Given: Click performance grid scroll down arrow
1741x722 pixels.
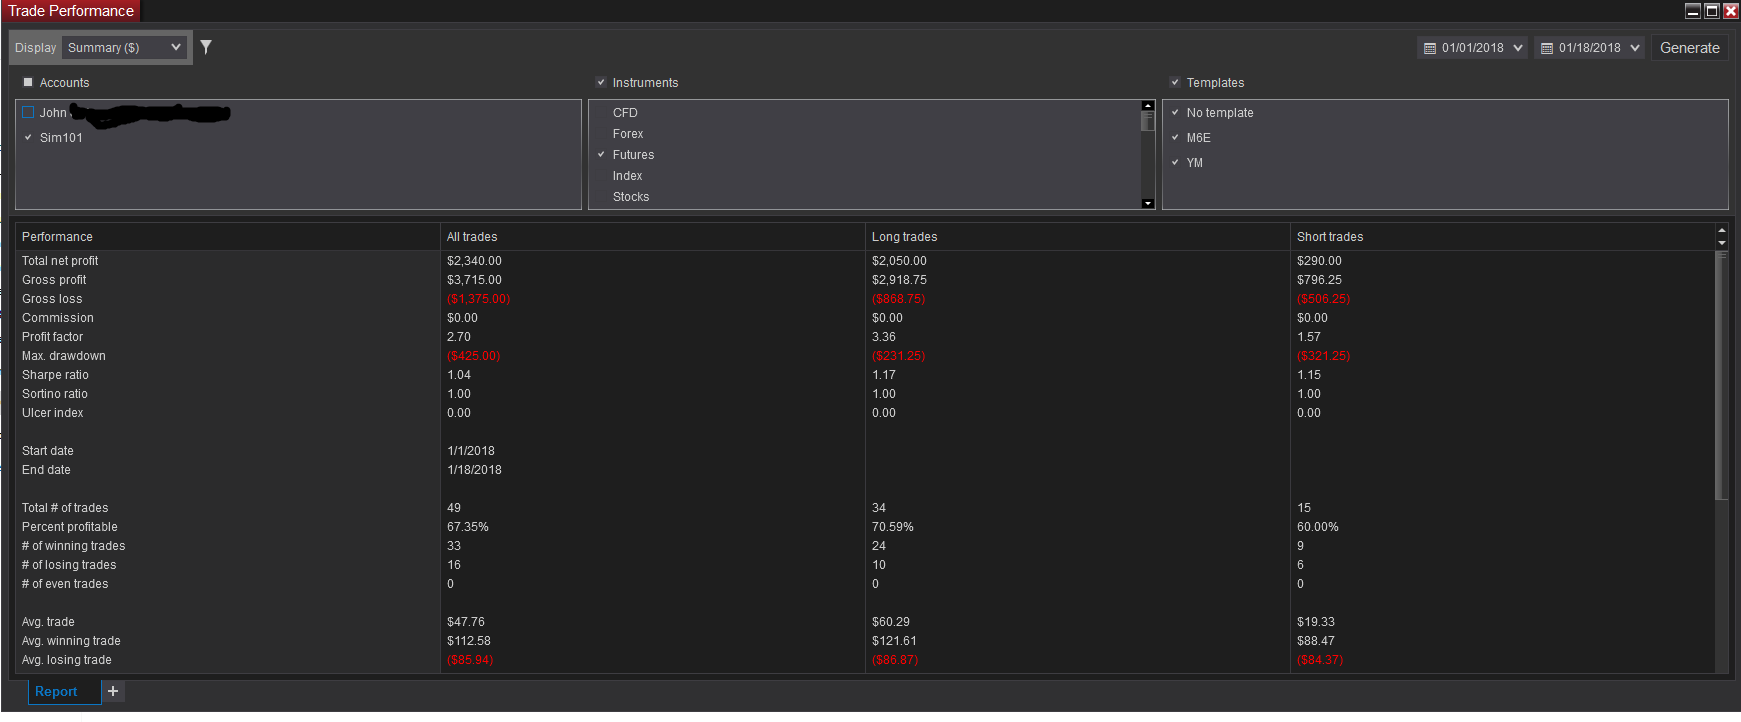Looking at the screenshot, I should [1721, 243].
